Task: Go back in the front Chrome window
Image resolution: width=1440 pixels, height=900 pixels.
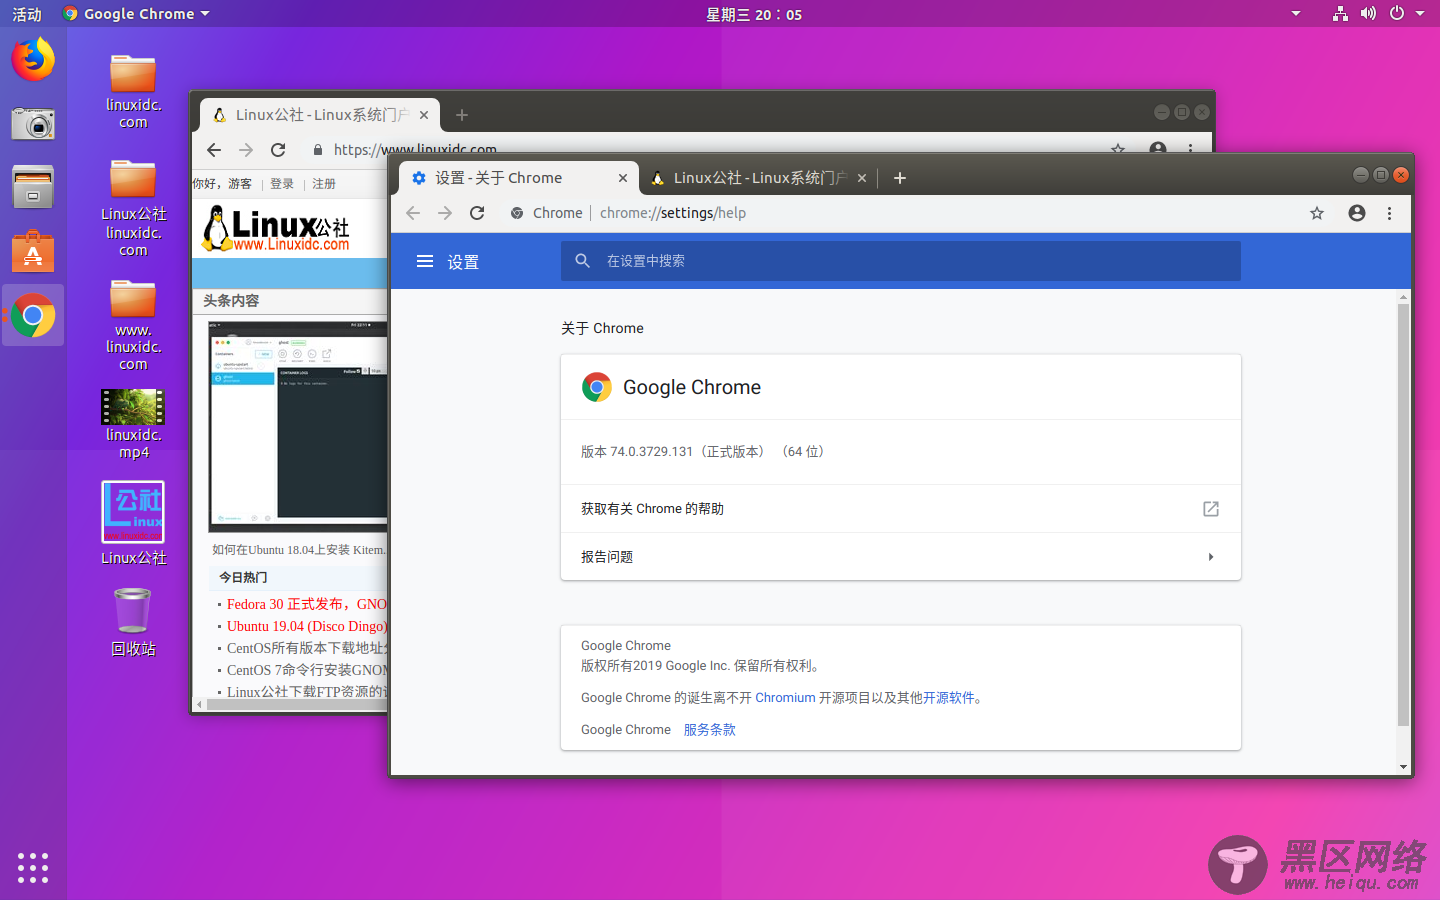Action: tap(413, 213)
